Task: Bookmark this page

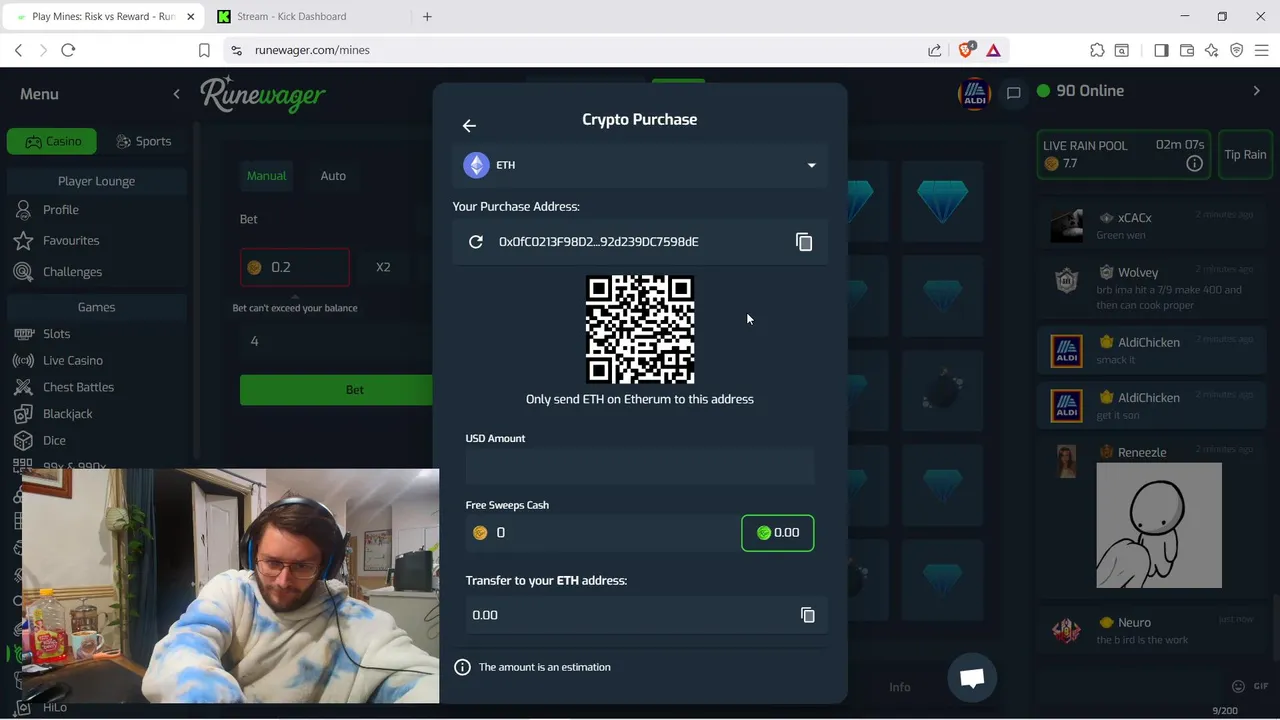Action: [x=204, y=50]
